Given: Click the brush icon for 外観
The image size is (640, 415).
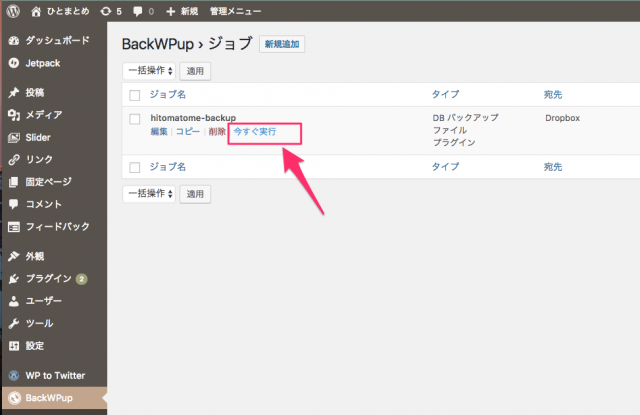Looking at the screenshot, I should pyautogui.click(x=14, y=256).
